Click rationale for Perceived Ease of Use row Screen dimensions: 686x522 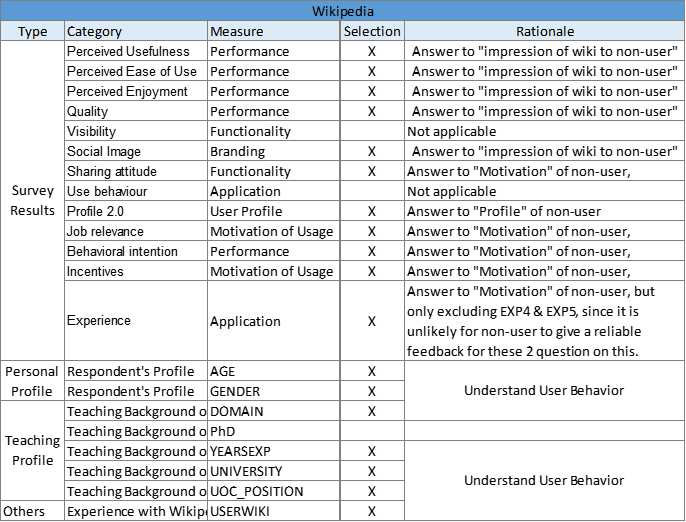545,71
